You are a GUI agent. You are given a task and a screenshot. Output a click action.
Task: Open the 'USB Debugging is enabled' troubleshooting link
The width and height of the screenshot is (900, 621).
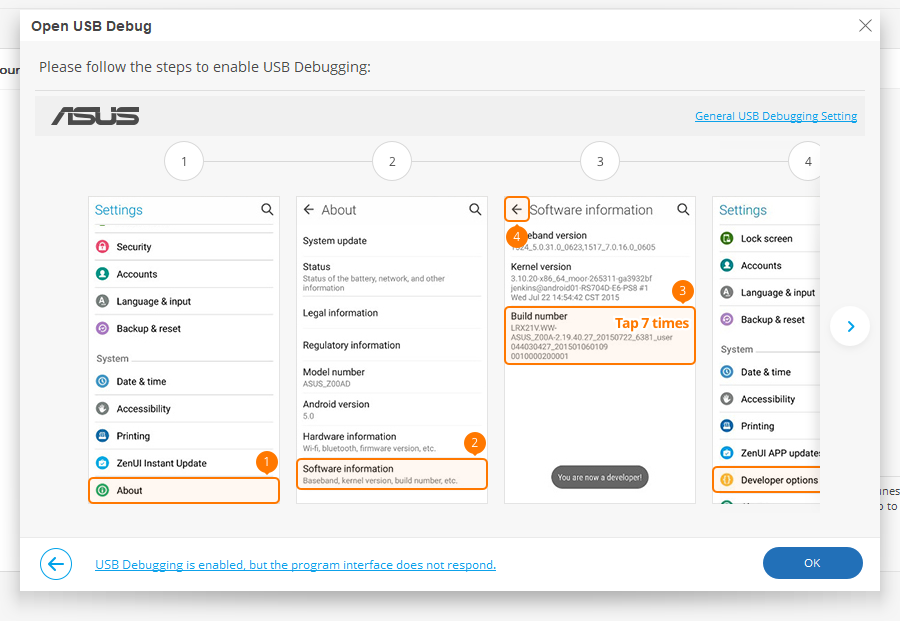coord(295,565)
